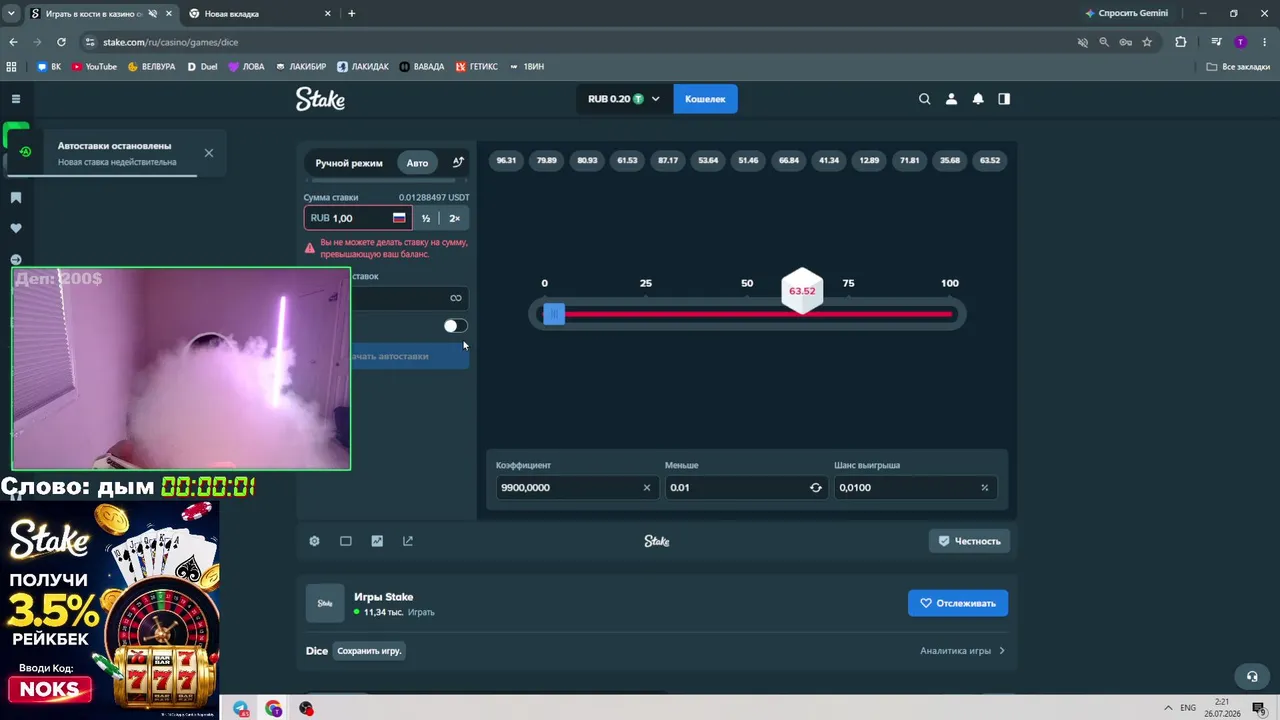The height and width of the screenshot is (720, 1280).
Task: Toggle the right side panel icon
Action: (1004, 99)
